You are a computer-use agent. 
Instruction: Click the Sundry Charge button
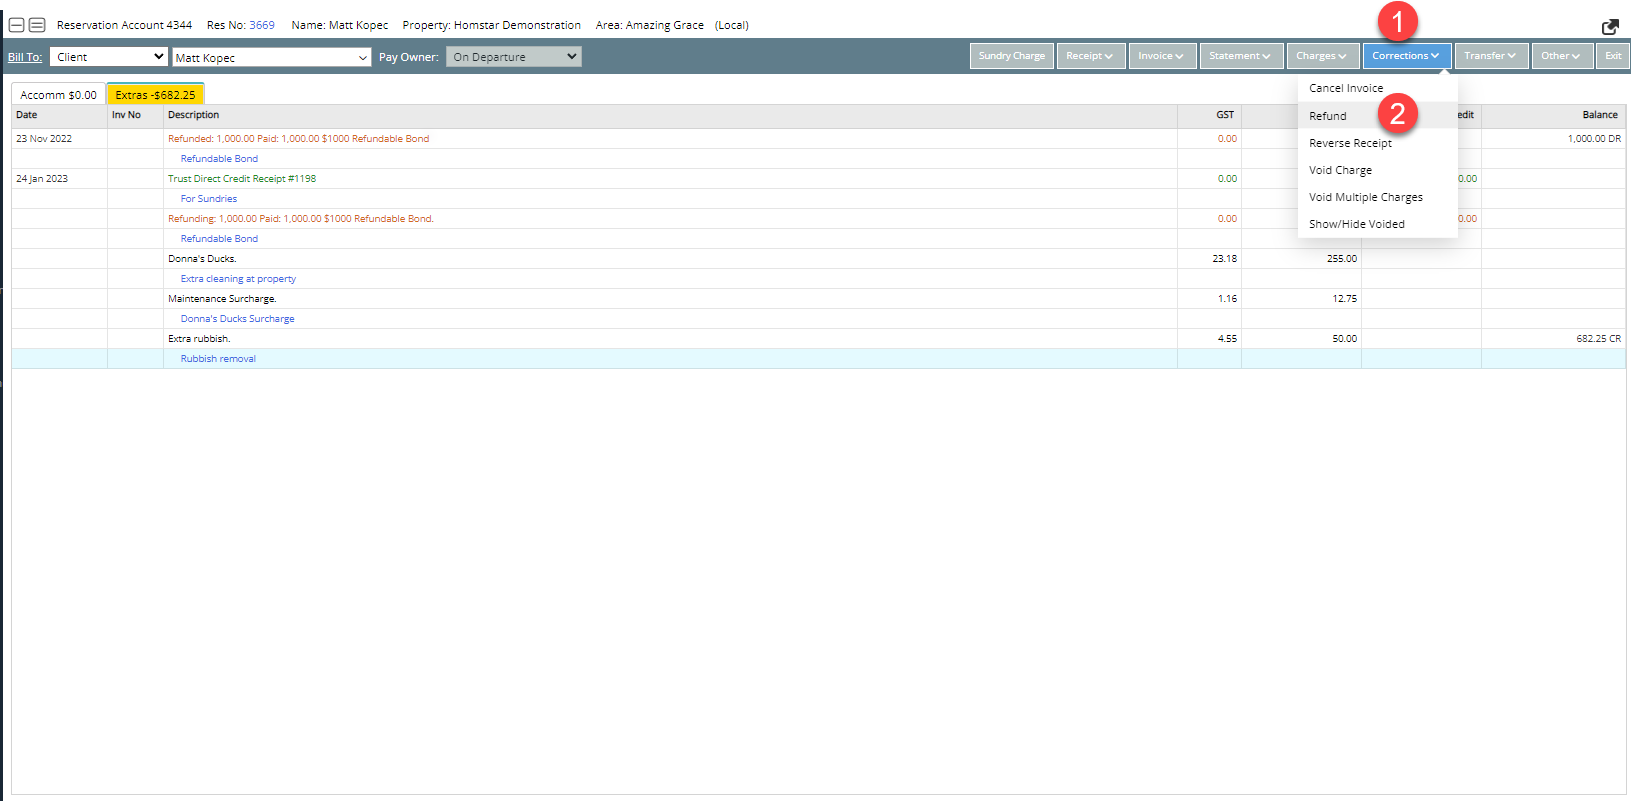1011,56
